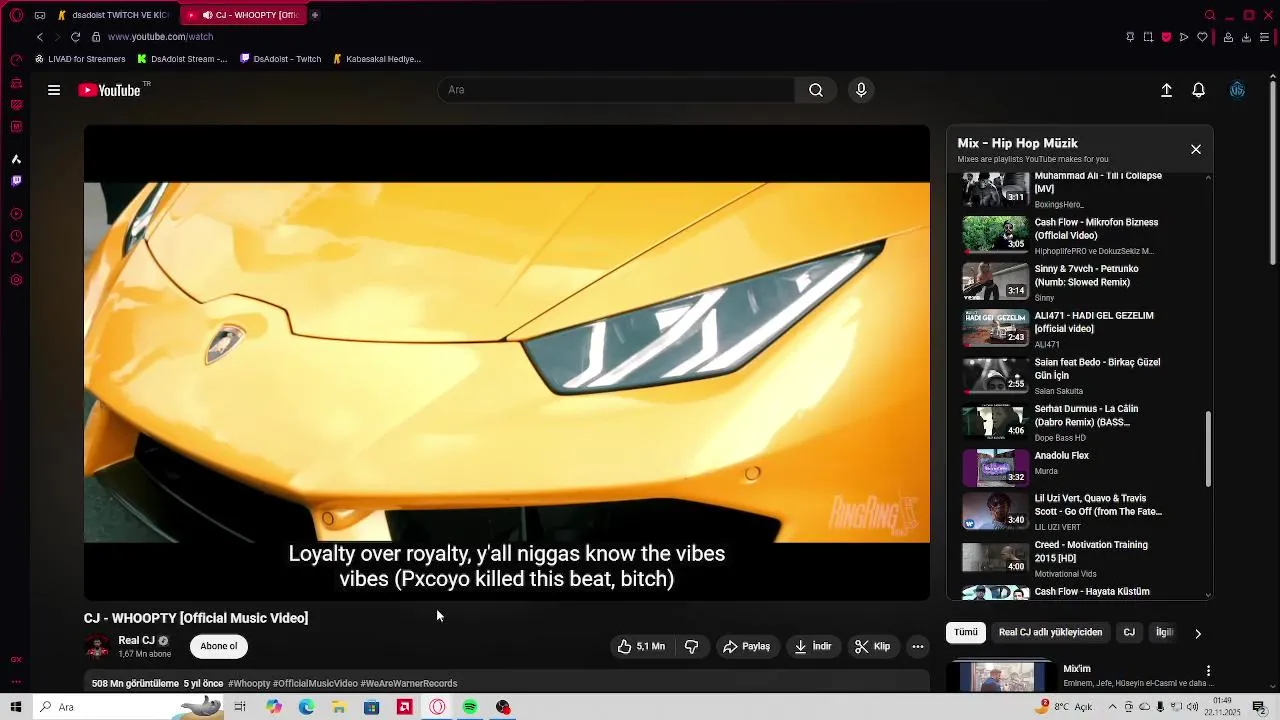The image size is (1280, 720).
Task: Open the DsAdoist Stream bookmark
Action: click(x=182, y=59)
